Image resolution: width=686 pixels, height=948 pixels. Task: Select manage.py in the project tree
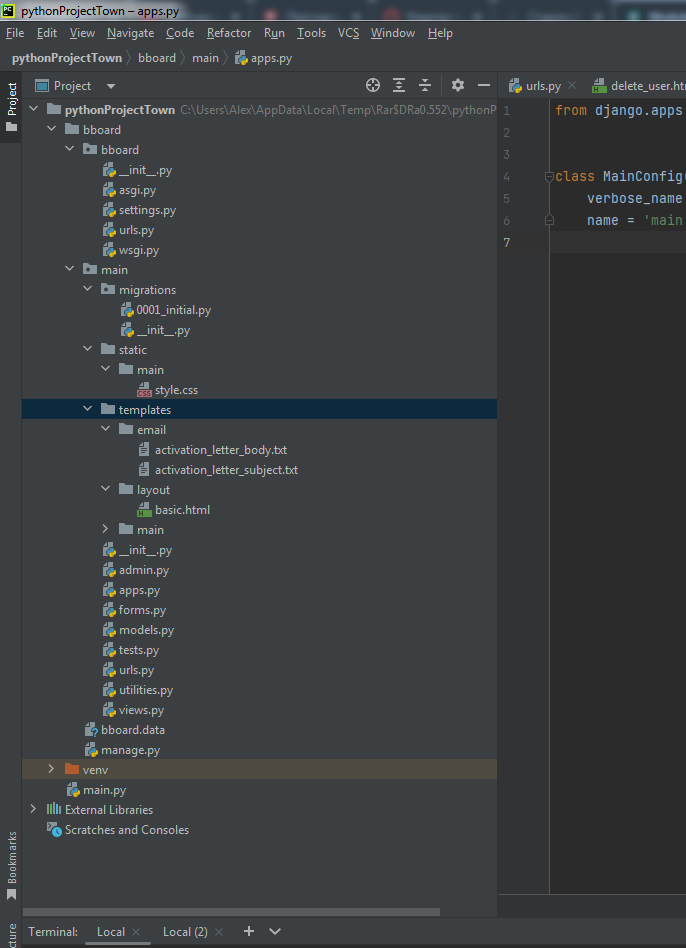tap(131, 749)
